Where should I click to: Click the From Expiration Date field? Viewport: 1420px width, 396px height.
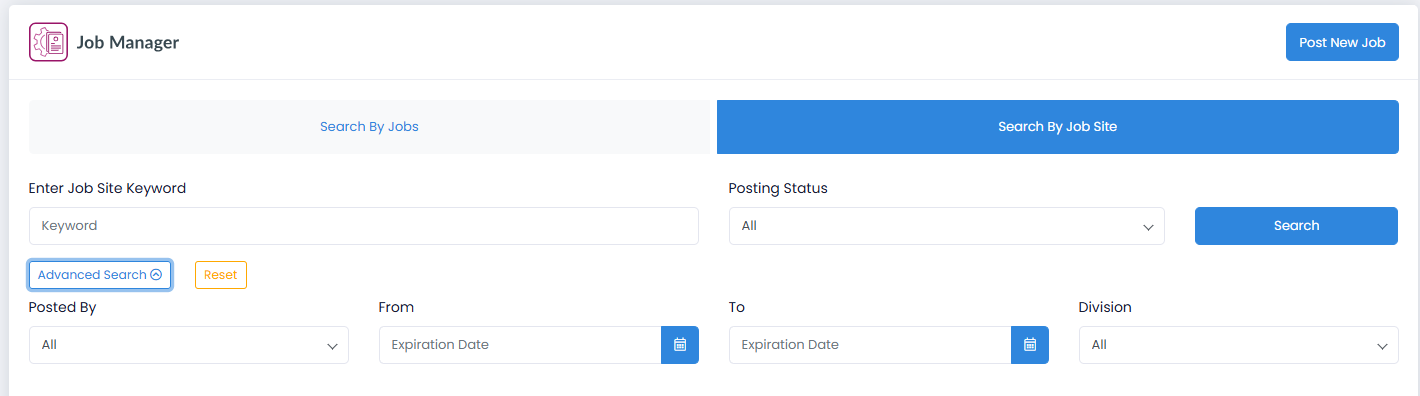(520, 345)
